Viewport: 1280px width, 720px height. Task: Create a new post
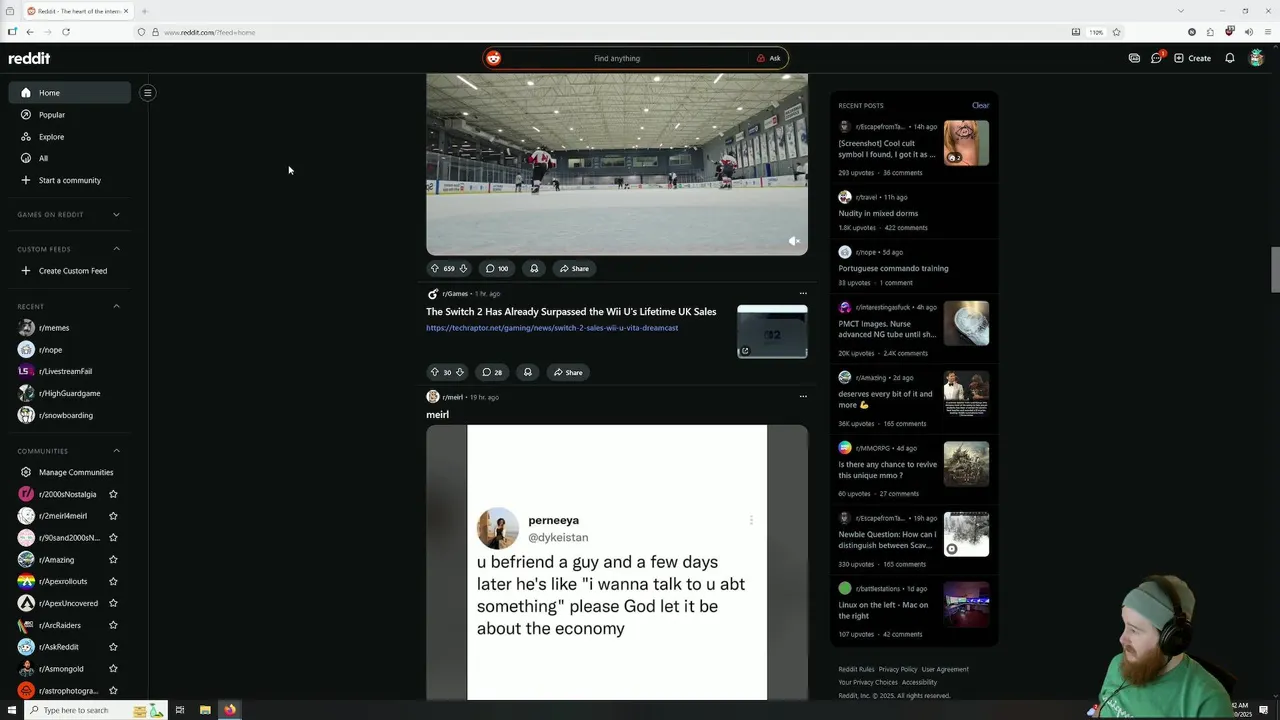[x=1192, y=58]
